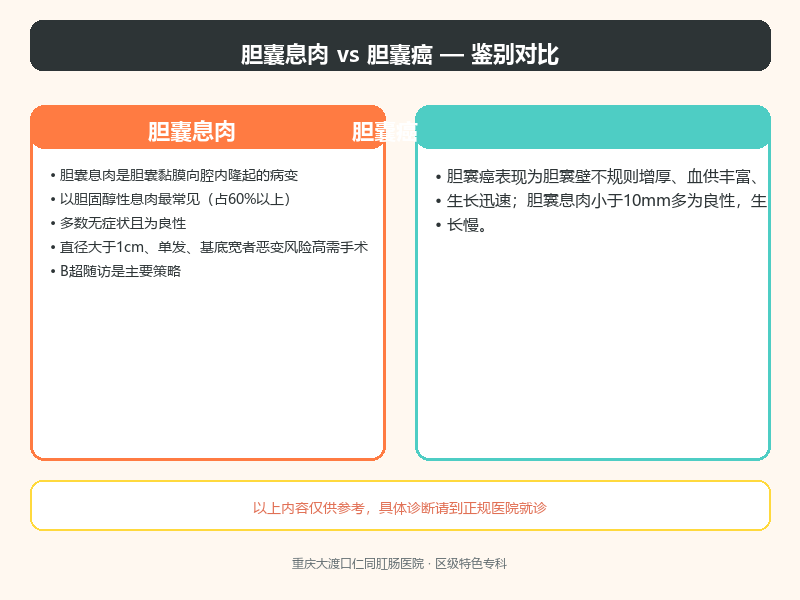Click the overlapping 胆囊癌 heading text
This screenshot has height=600, width=800.
point(384,132)
